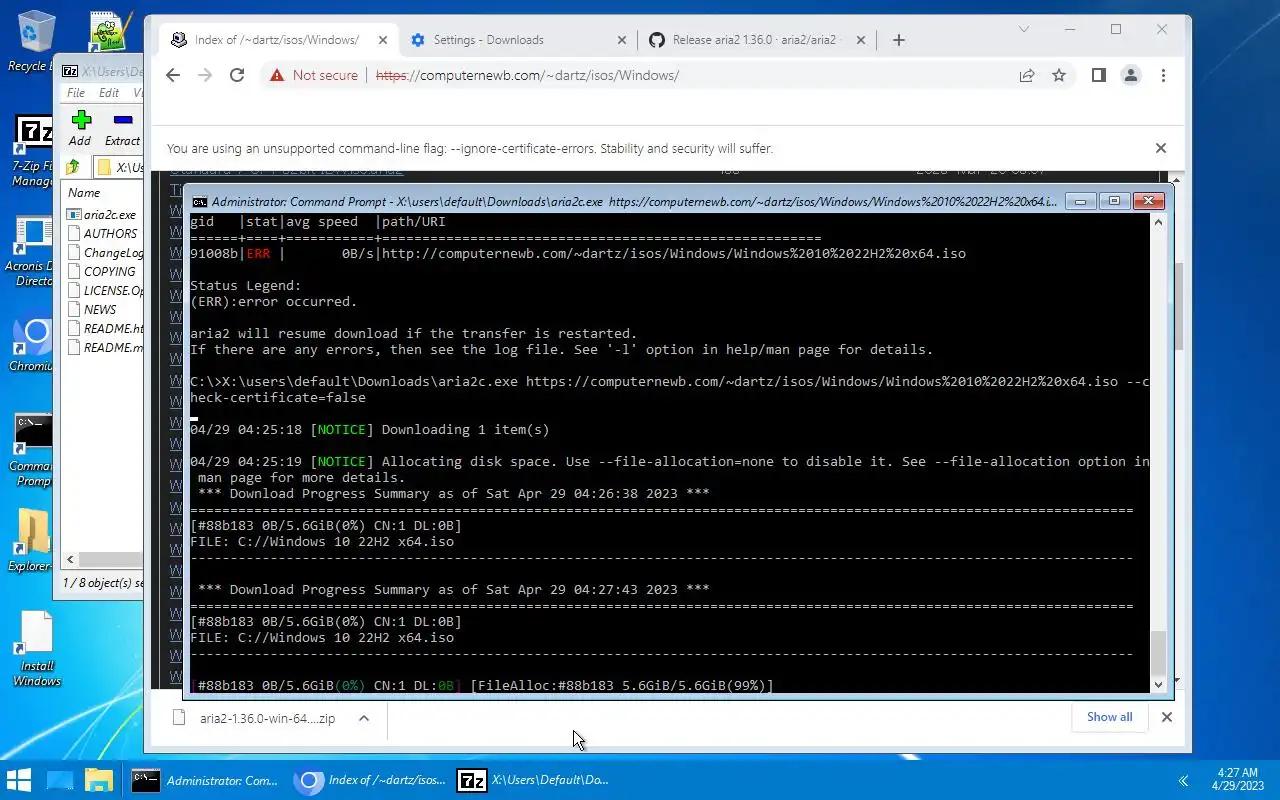The image size is (1280, 800).
Task: Reload the browser page
Action: [x=237, y=75]
